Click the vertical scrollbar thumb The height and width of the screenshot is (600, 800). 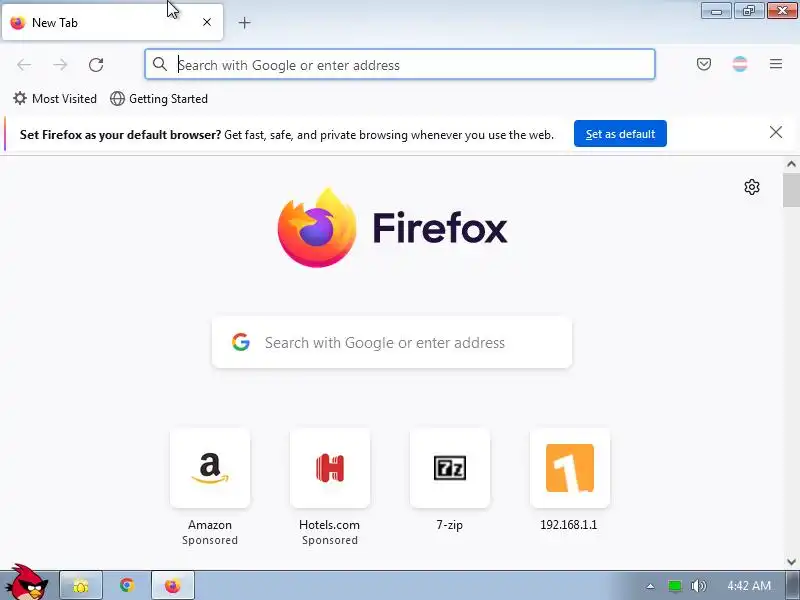tap(791, 190)
